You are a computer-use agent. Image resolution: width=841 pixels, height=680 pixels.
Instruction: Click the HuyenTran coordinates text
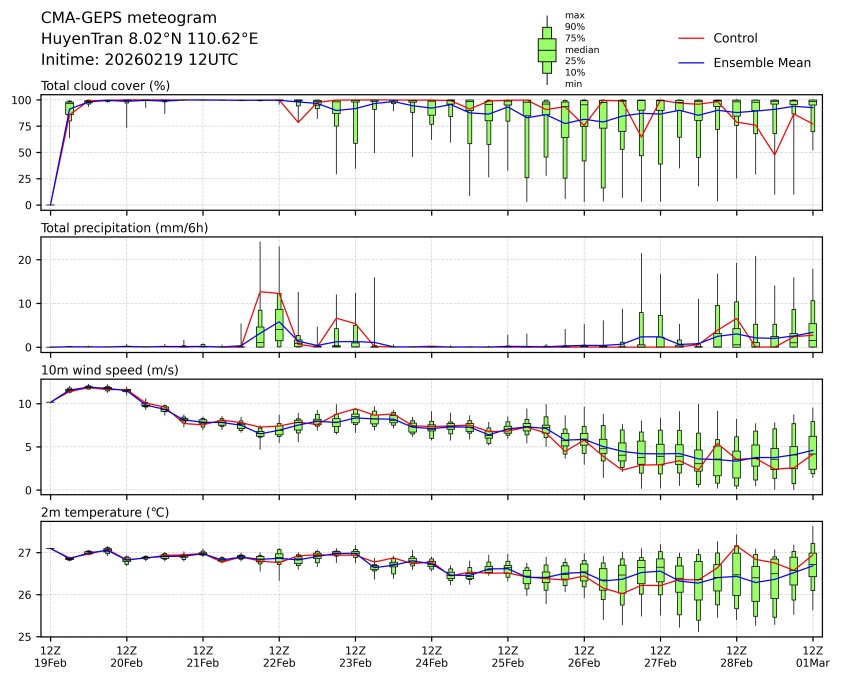[x=149, y=38]
